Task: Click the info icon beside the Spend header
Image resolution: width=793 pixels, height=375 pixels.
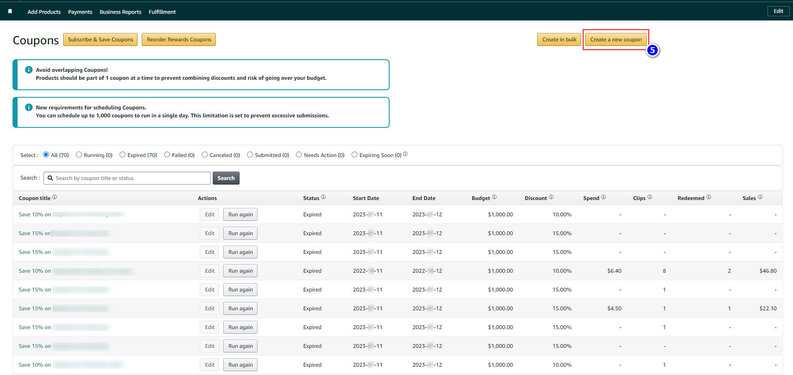Action: (x=604, y=197)
